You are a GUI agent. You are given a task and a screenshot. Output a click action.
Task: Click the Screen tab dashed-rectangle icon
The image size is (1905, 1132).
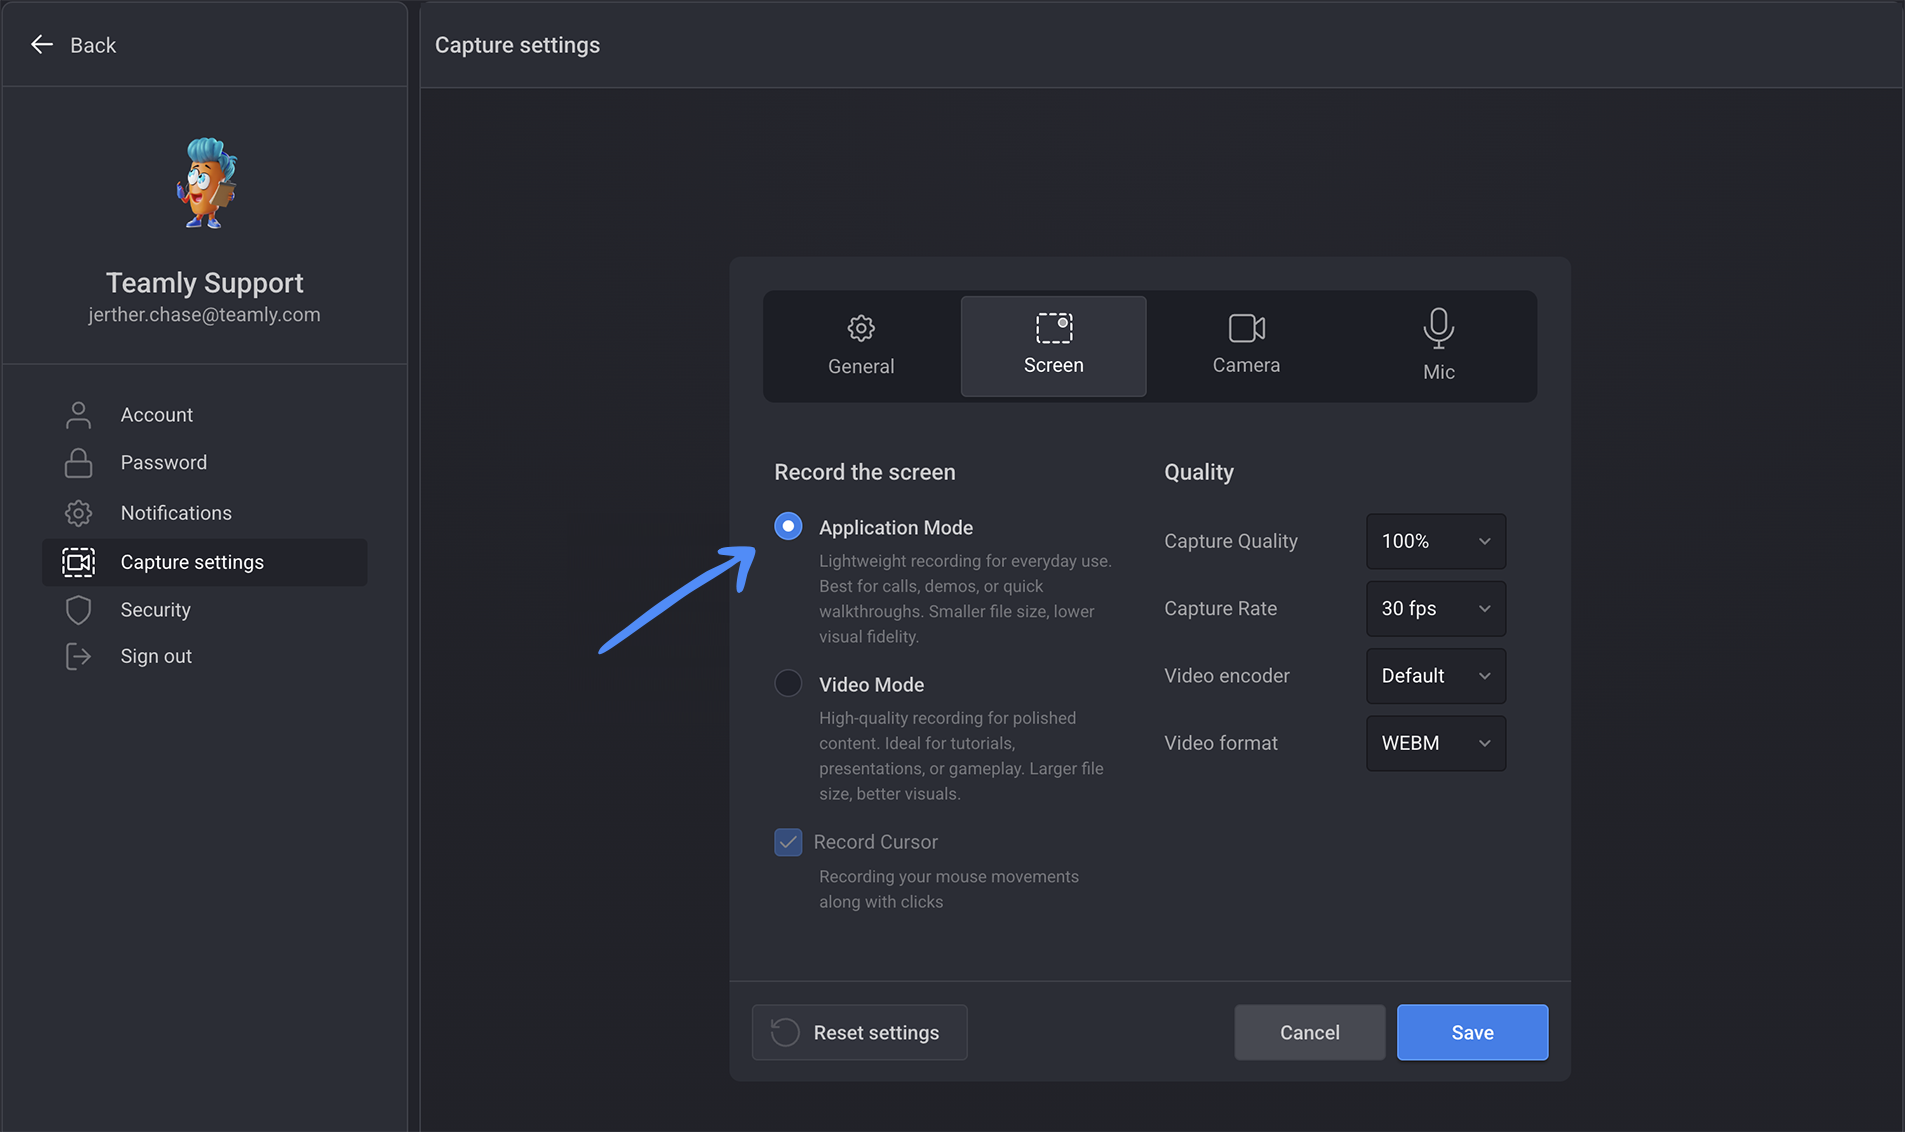tap(1054, 328)
